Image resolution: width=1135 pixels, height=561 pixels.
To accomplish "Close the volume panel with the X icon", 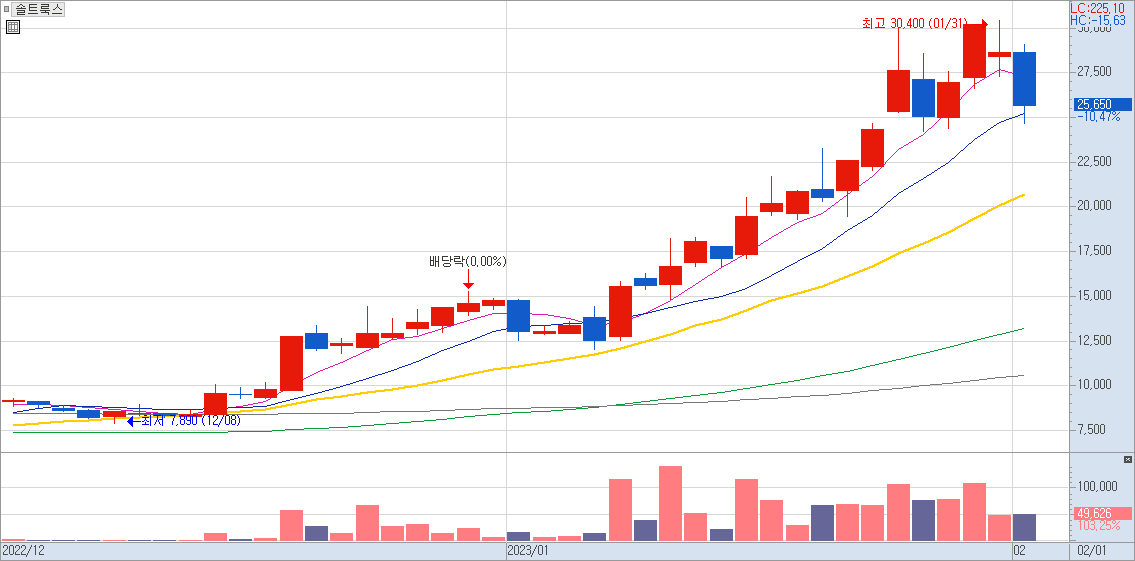I will [x=1127, y=460].
